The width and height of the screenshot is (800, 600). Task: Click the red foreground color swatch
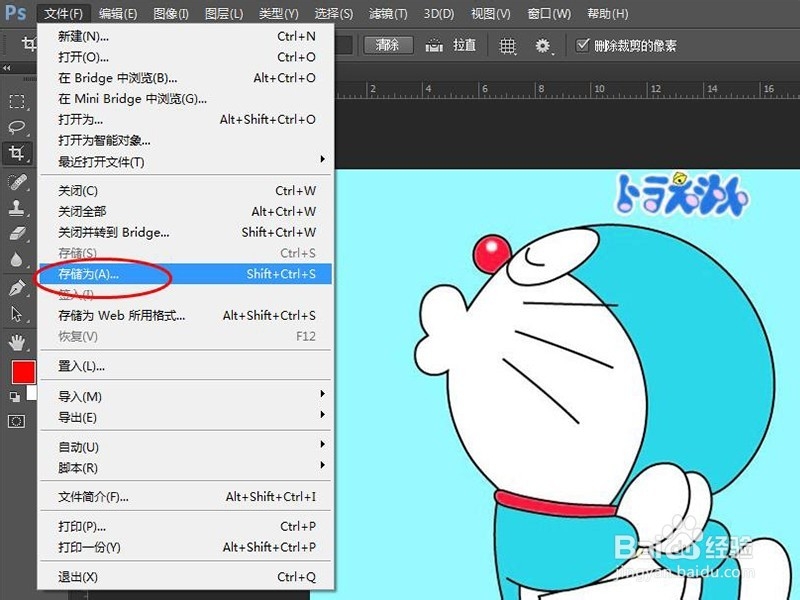pyautogui.click(x=23, y=372)
